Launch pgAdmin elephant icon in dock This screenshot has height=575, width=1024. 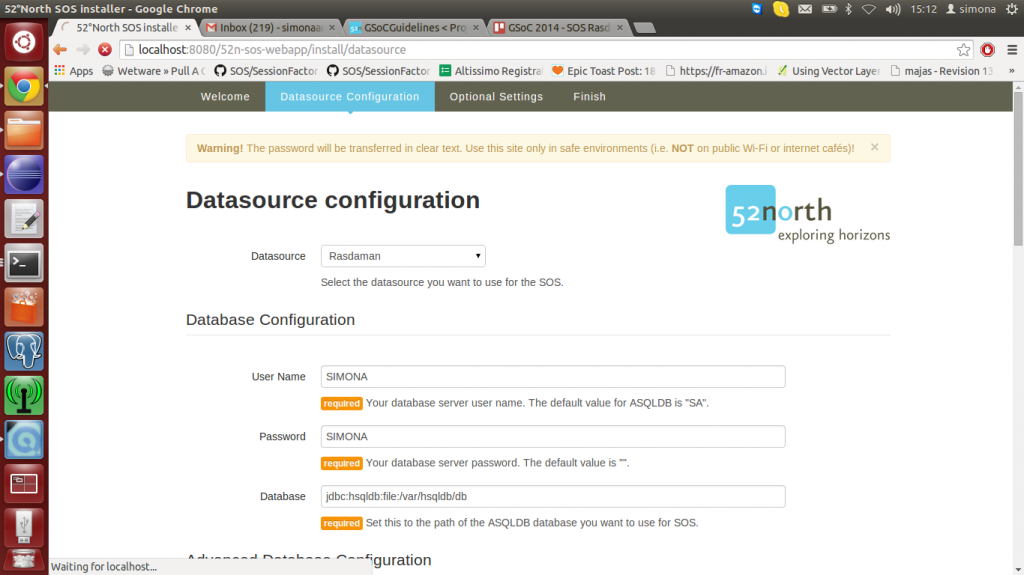[24, 352]
